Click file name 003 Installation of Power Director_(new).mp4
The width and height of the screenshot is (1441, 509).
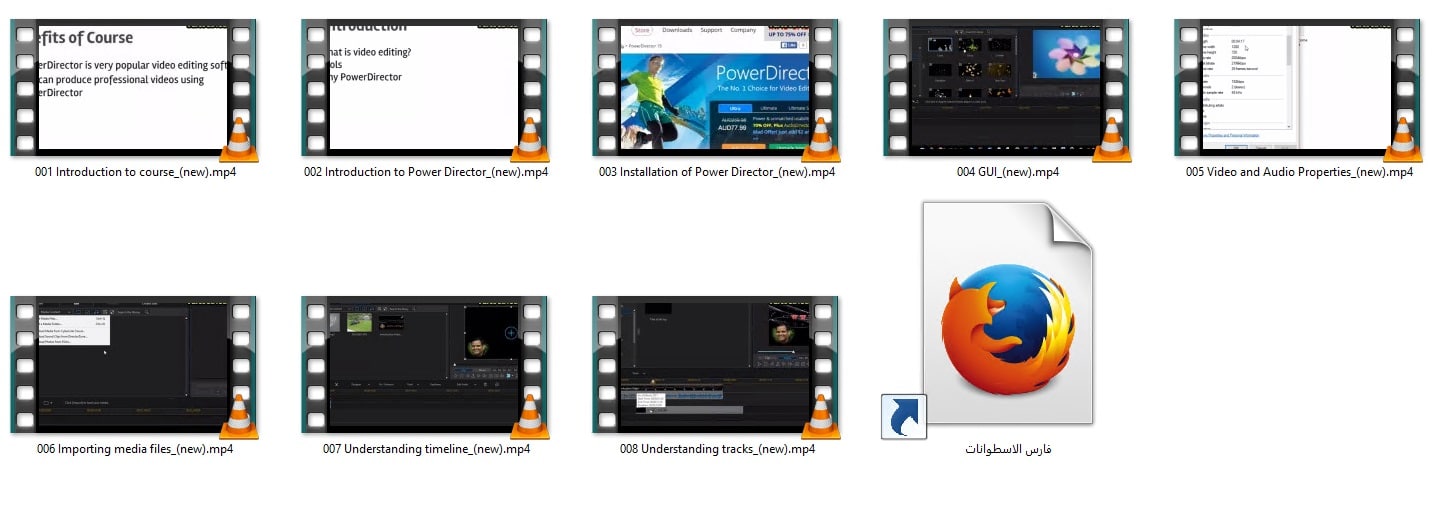pyautogui.click(x=717, y=172)
